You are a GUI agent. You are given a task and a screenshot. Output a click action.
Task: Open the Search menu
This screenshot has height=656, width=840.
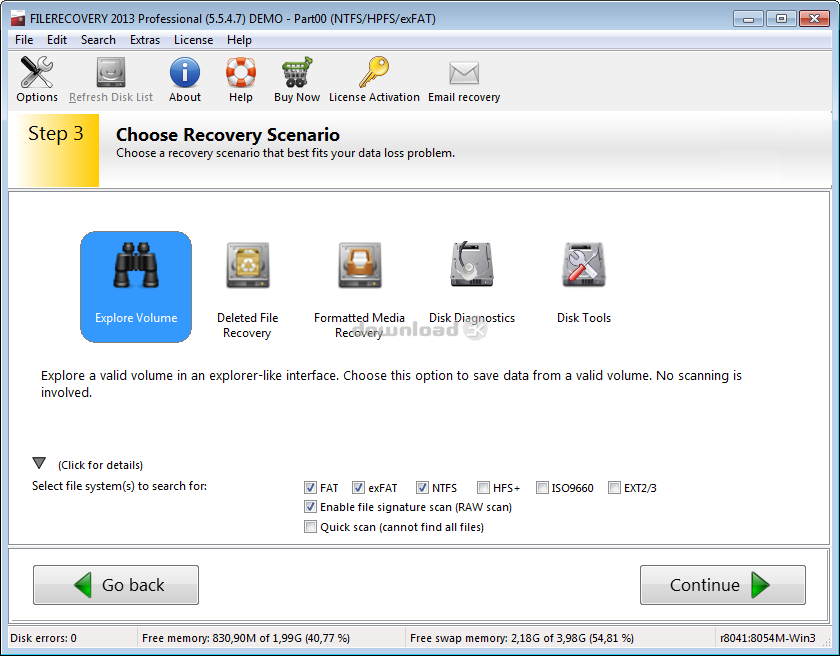pyautogui.click(x=98, y=40)
